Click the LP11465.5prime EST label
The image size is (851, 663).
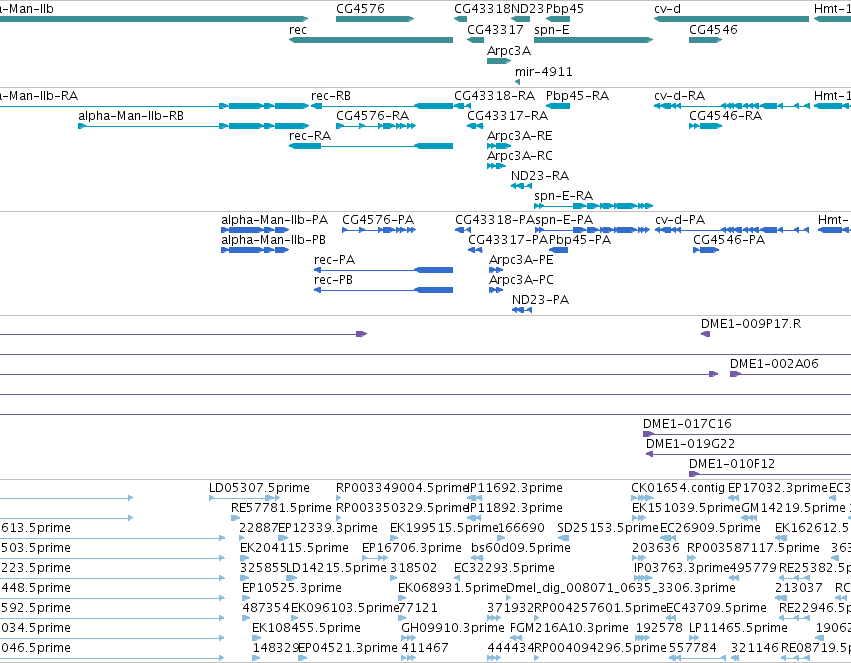point(738,629)
